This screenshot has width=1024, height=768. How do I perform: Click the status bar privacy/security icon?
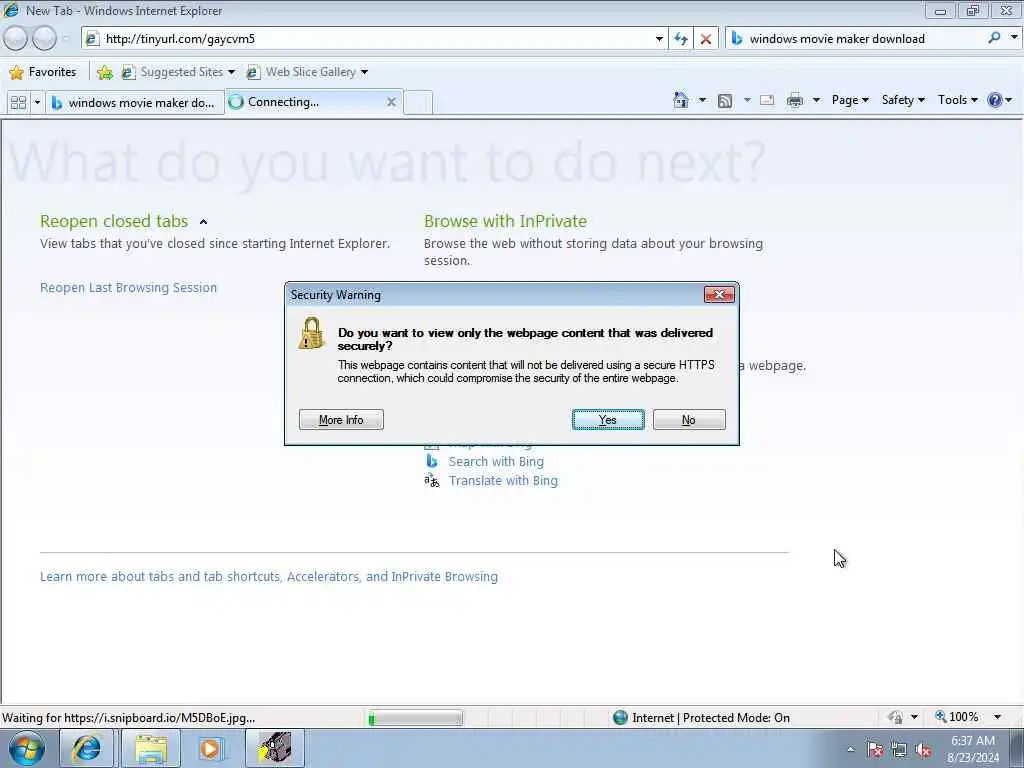pyautogui.click(x=895, y=717)
